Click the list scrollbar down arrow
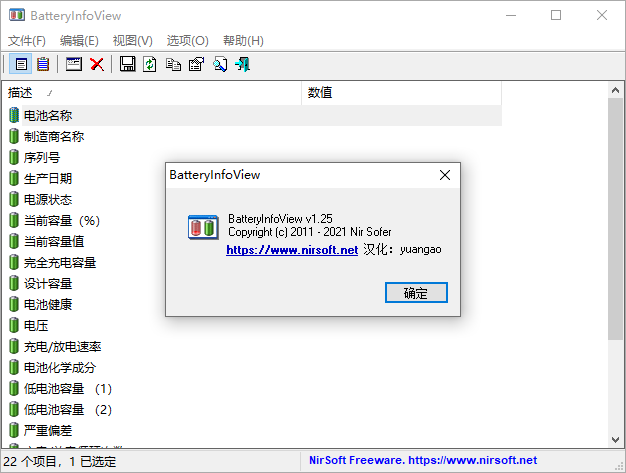This screenshot has width=626, height=473. tap(615, 439)
